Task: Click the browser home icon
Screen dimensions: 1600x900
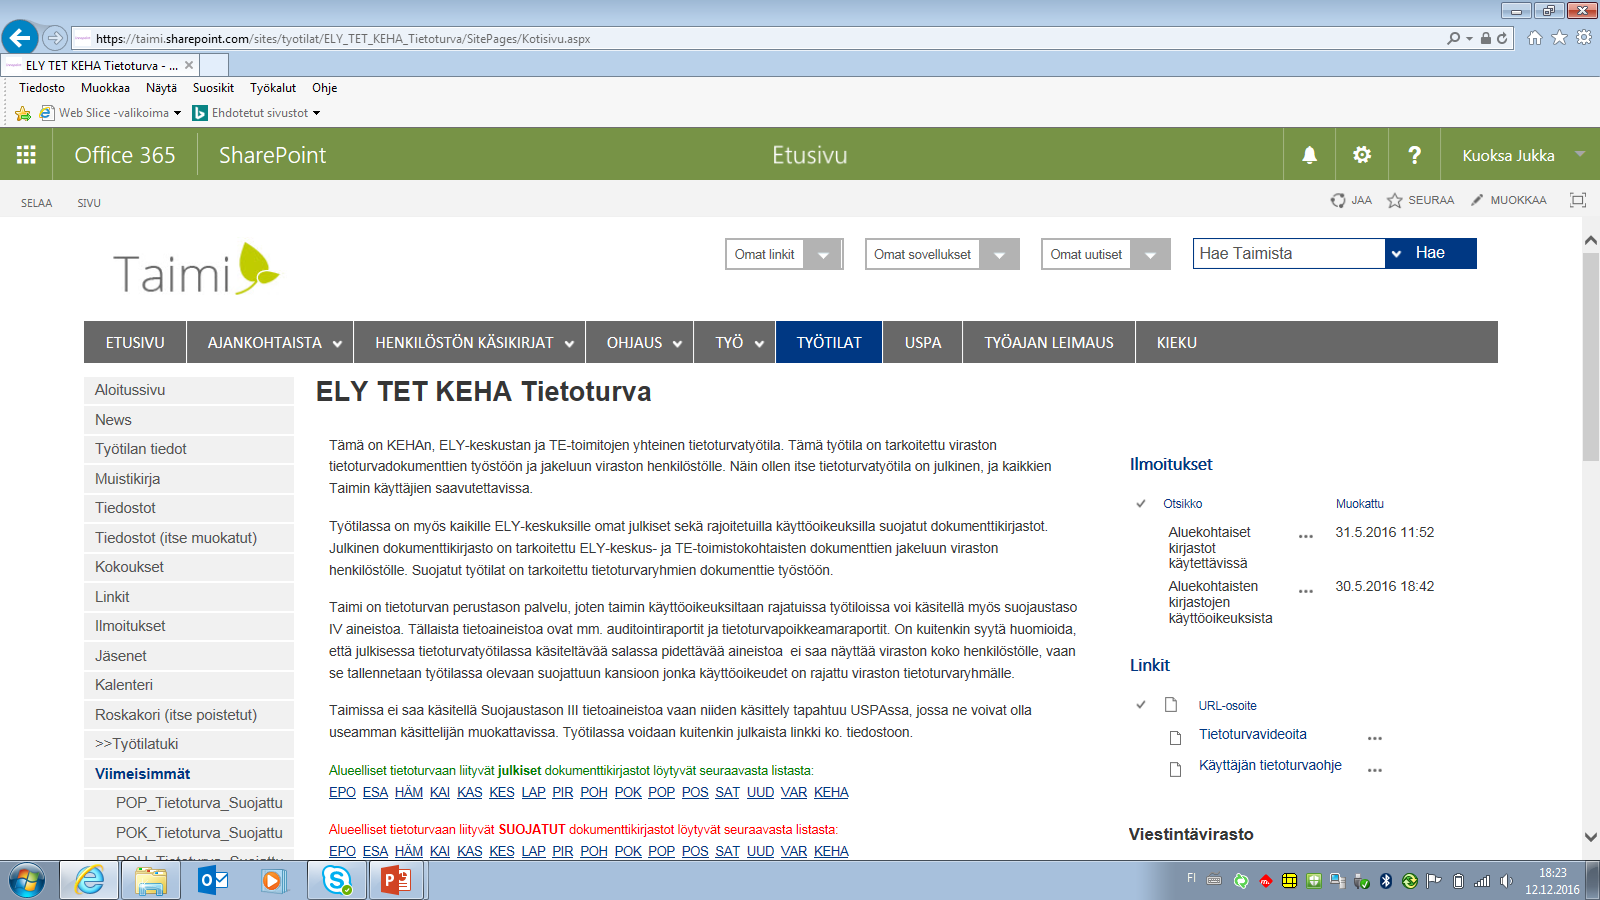Action: 1535,38
